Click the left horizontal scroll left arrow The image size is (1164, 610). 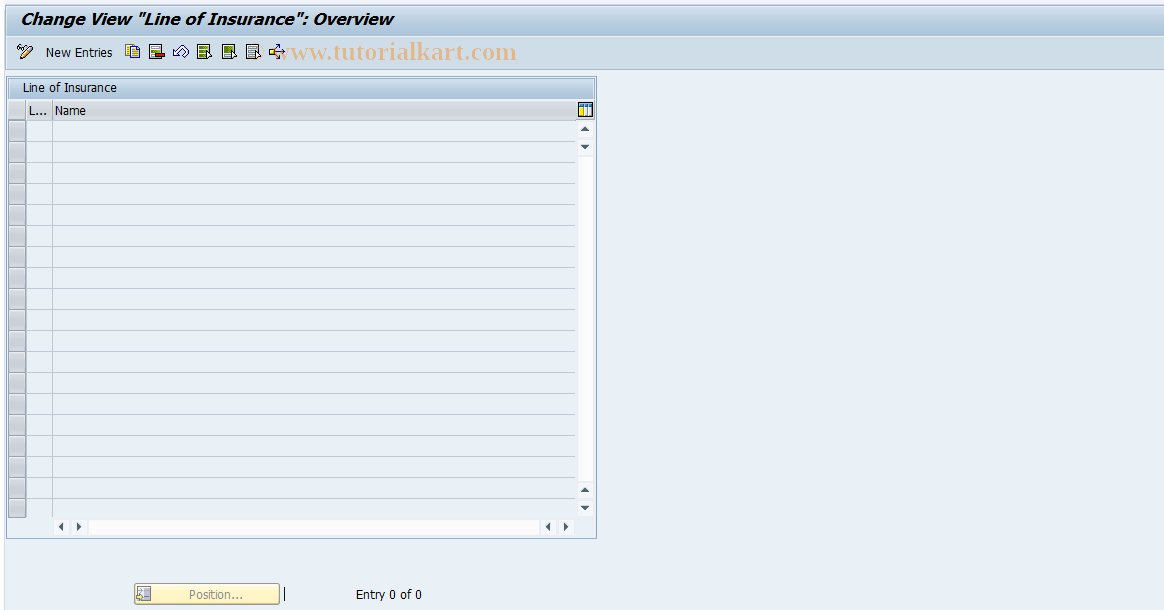[61, 527]
